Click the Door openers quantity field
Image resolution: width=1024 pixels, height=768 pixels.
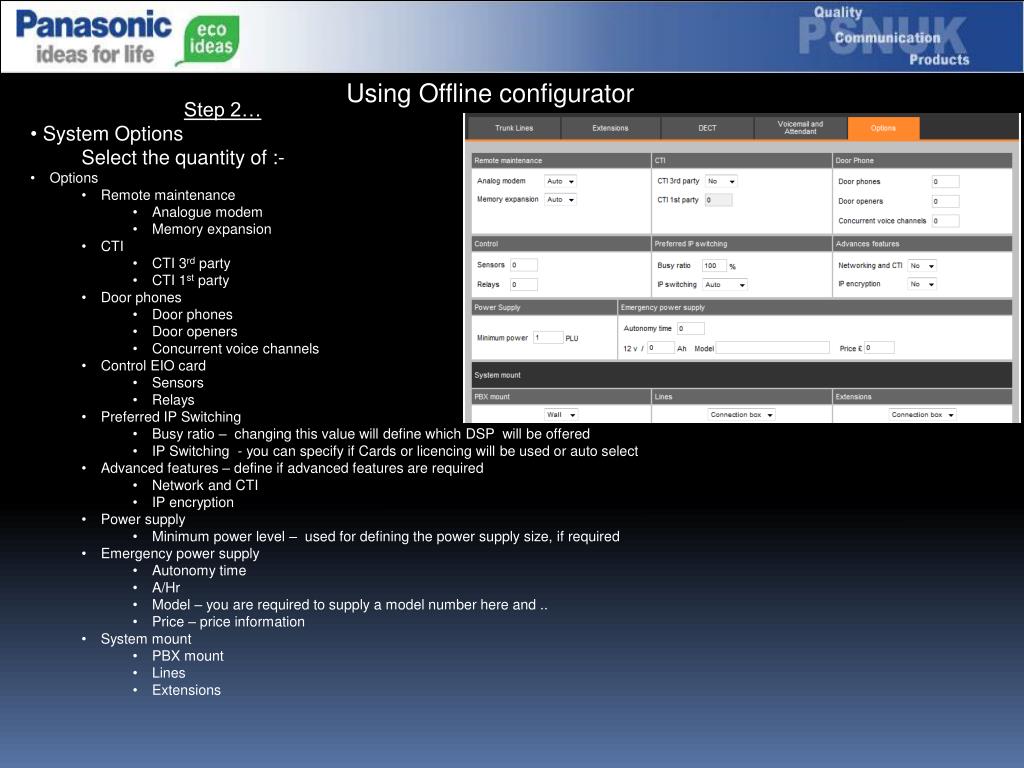pyautogui.click(x=945, y=201)
